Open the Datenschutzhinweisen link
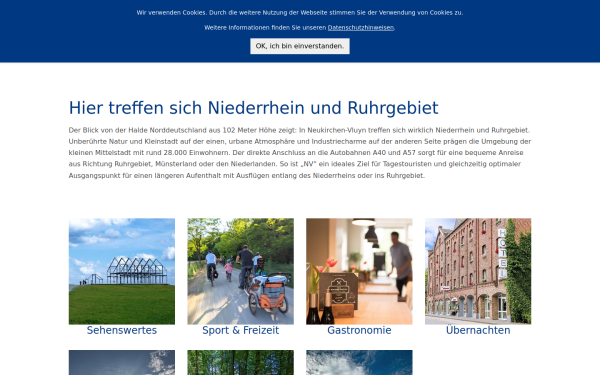This screenshot has width=600, height=375. click(x=360, y=28)
